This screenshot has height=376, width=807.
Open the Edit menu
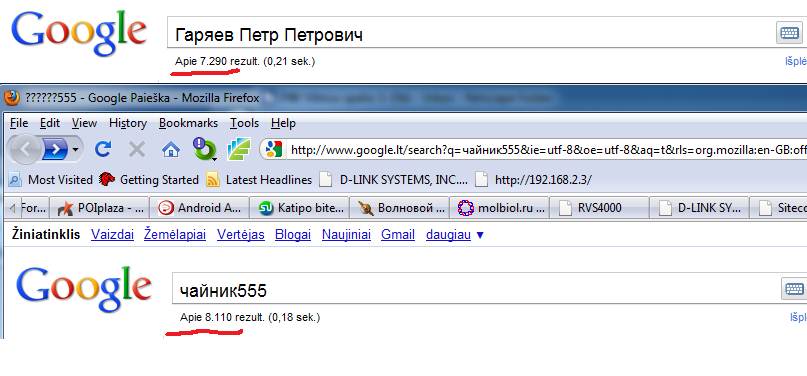50,123
